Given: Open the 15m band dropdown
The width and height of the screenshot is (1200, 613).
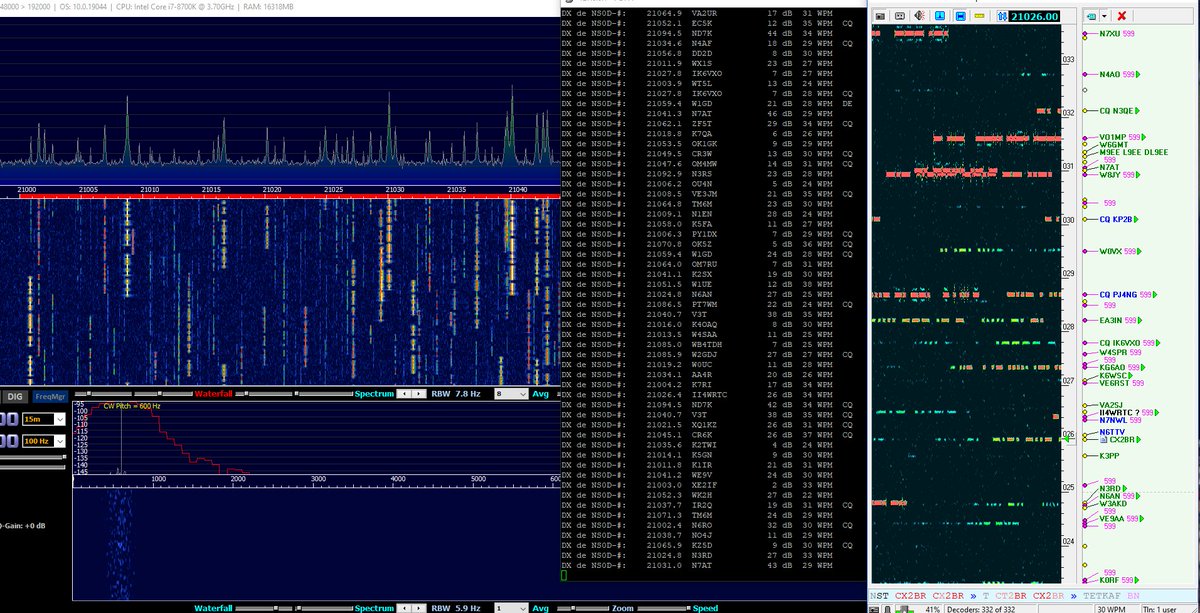Looking at the screenshot, I should 44,418.
